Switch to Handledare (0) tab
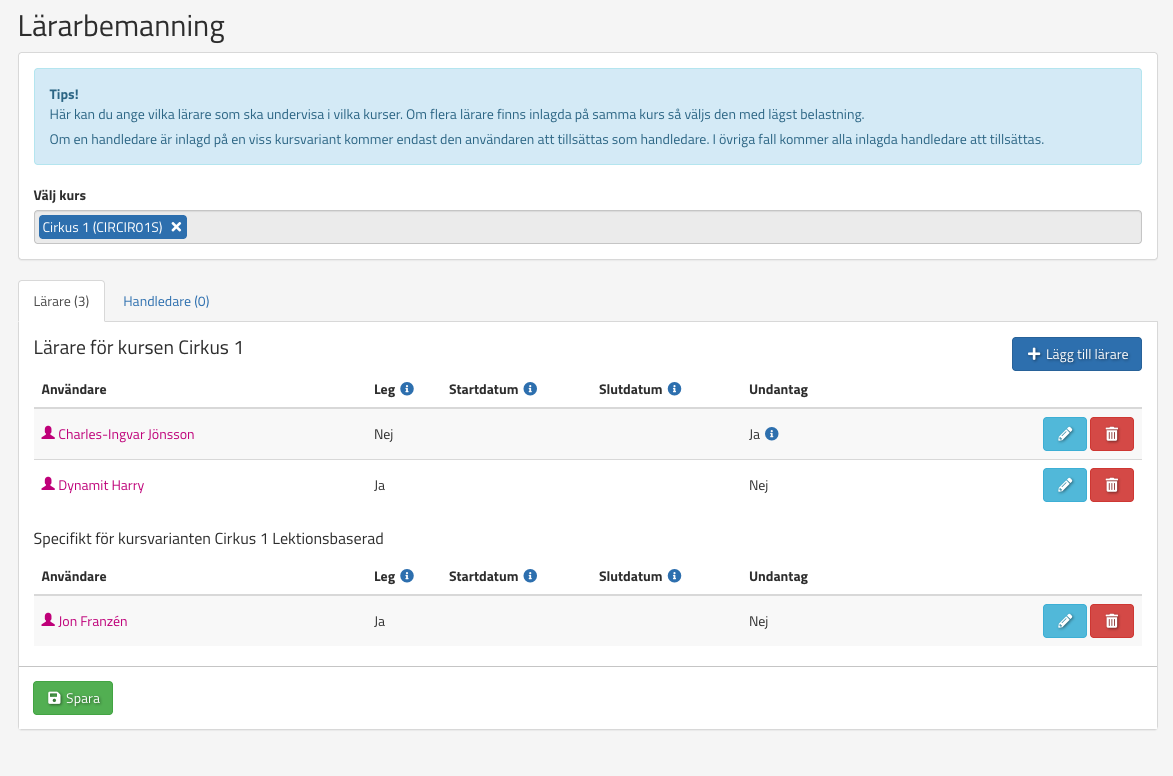 coord(166,301)
